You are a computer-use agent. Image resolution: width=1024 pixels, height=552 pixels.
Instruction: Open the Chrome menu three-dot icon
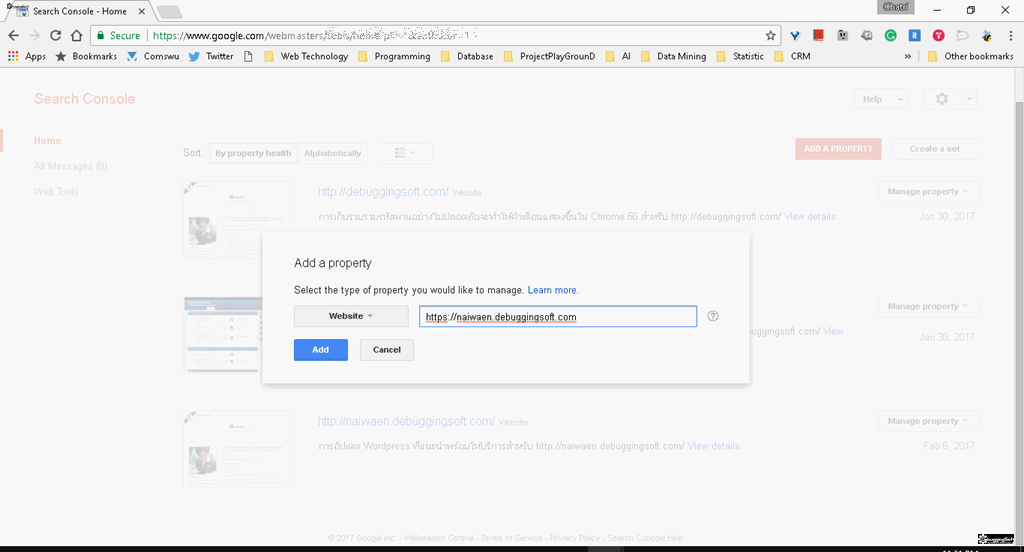(x=1011, y=35)
